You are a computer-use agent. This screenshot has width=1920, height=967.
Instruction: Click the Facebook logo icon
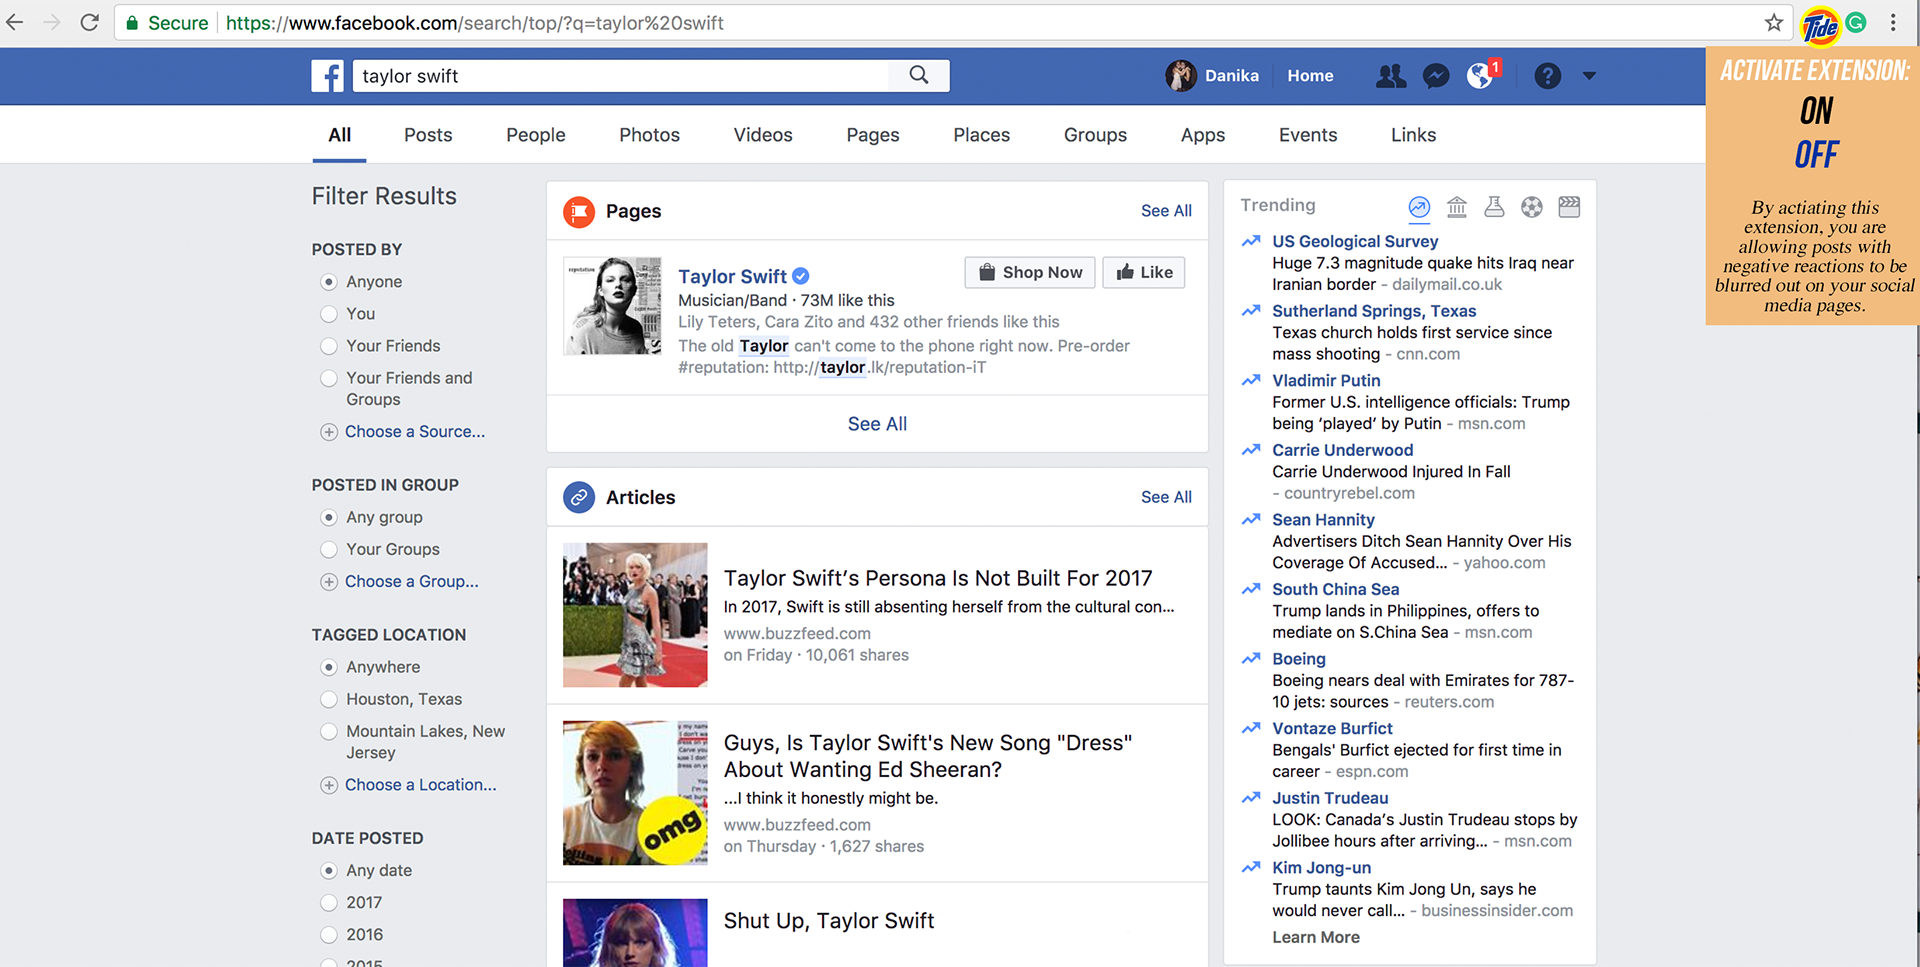[x=327, y=76]
